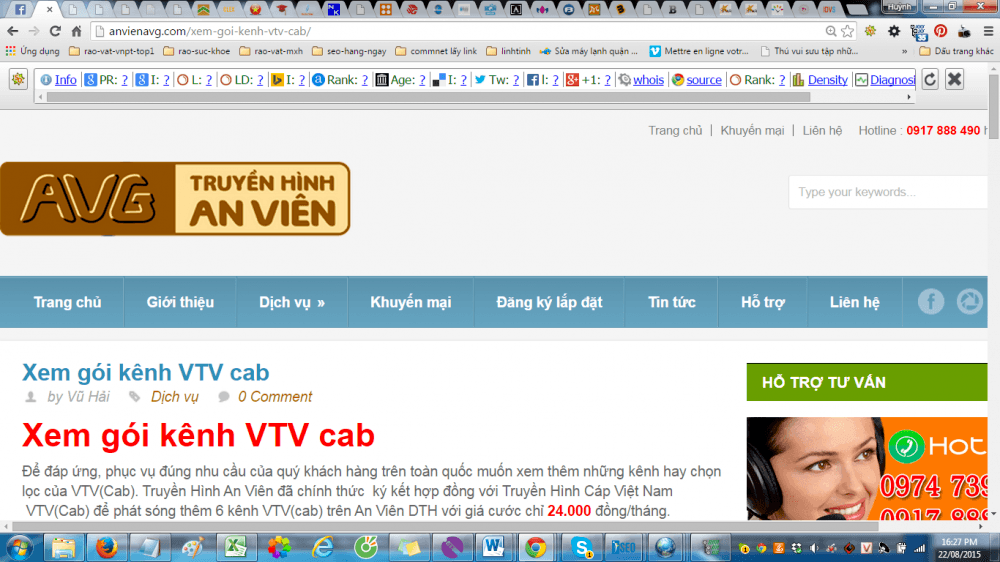Go back using browser back arrow
The height and width of the screenshot is (562, 1000).
13,31
